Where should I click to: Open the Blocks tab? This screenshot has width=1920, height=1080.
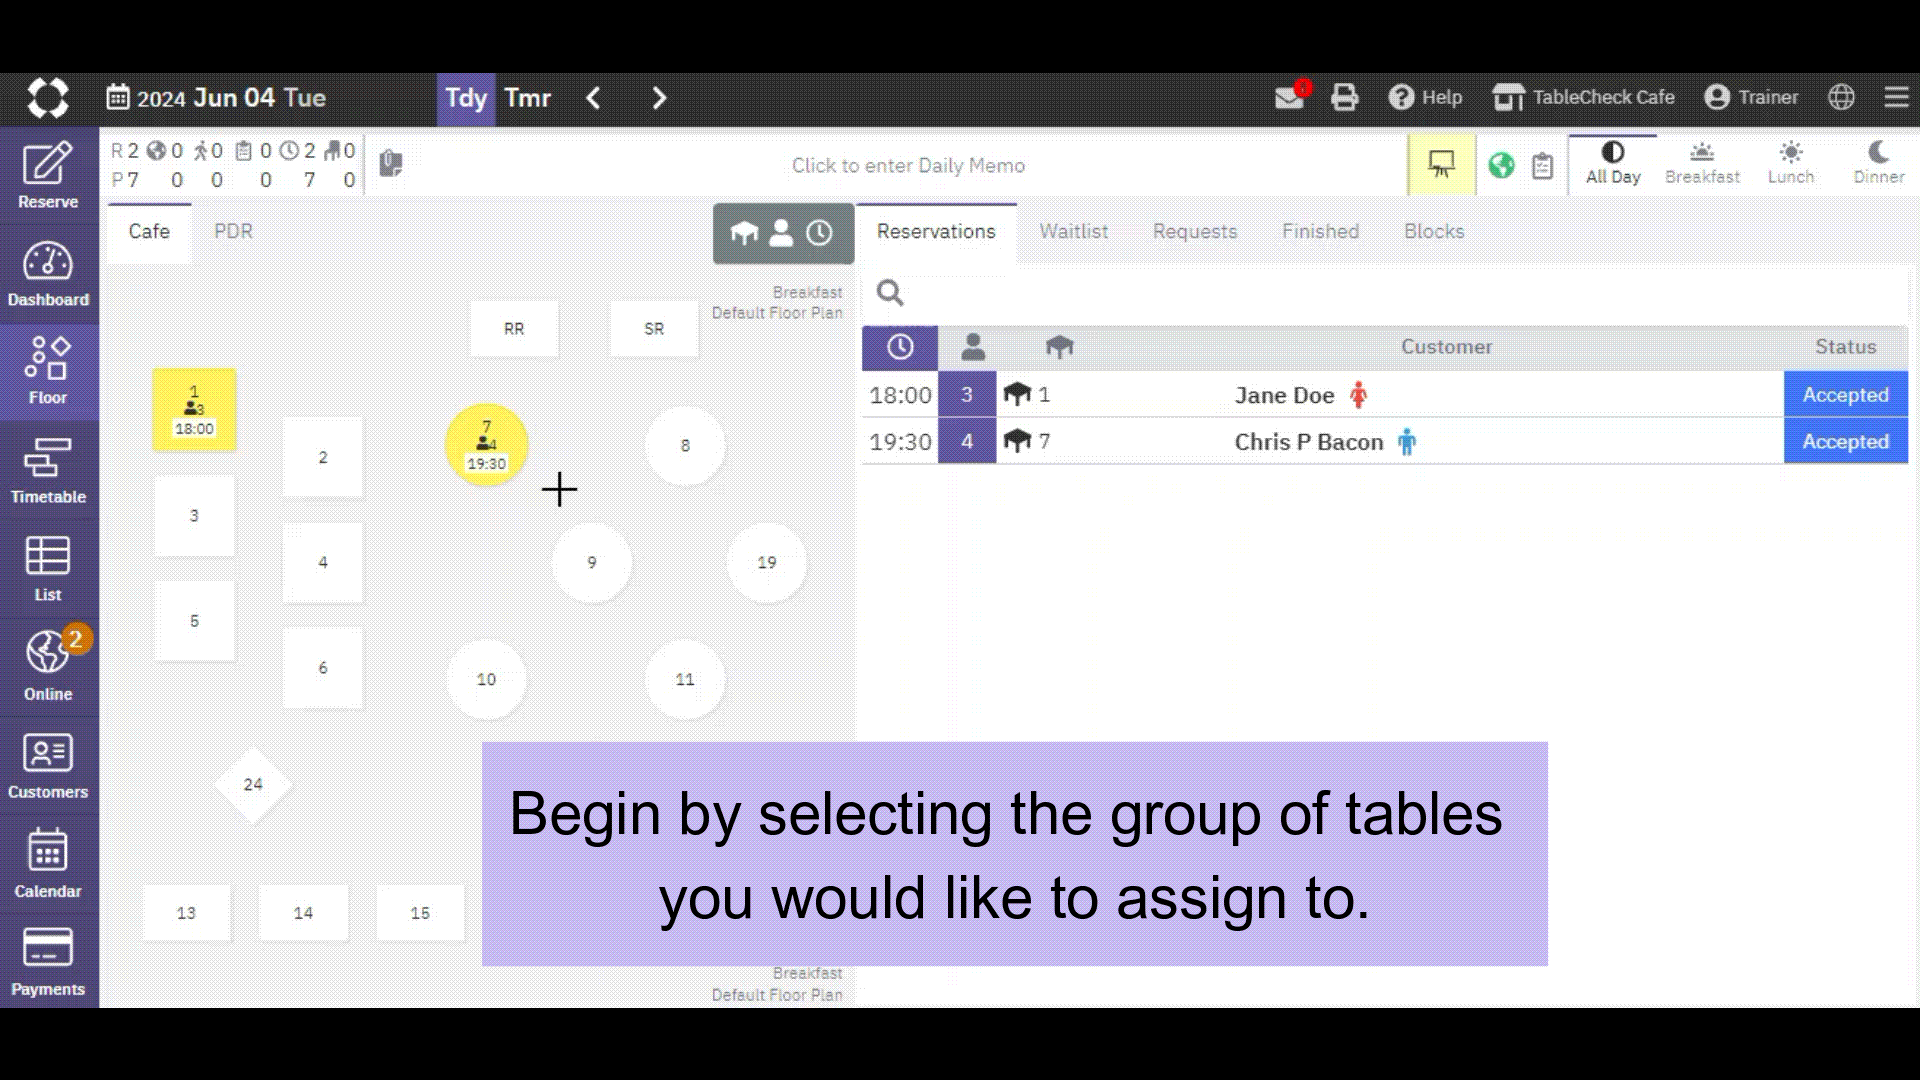1434,232
